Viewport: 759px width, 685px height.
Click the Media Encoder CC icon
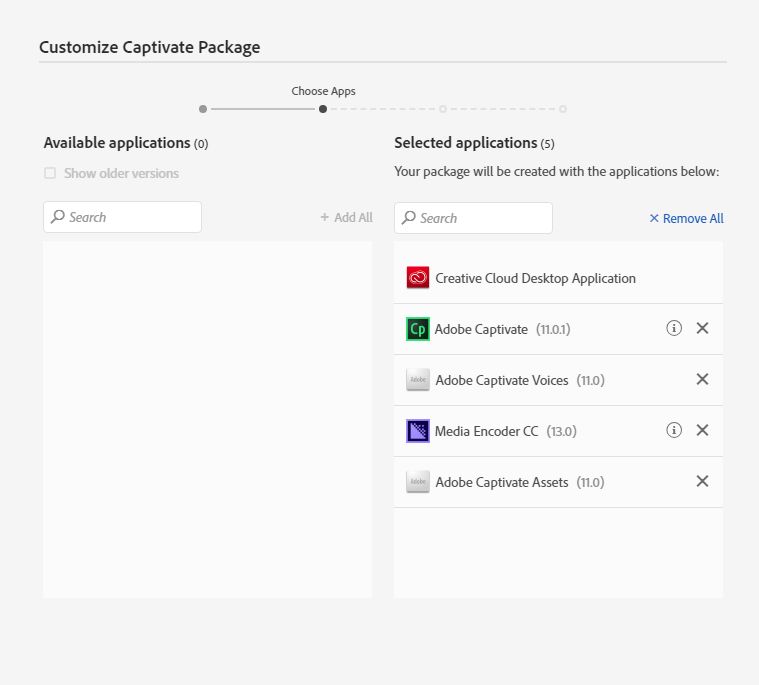418,431
